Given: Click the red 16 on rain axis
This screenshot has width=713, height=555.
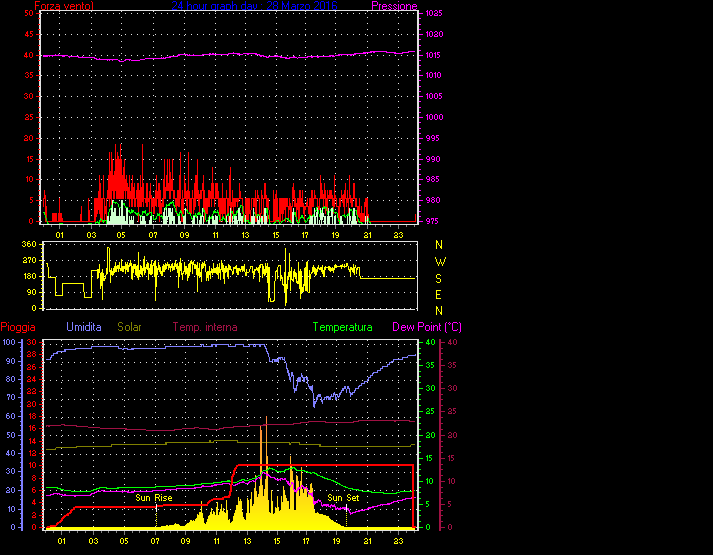Looking at the screenshot, I should [32, 429].
